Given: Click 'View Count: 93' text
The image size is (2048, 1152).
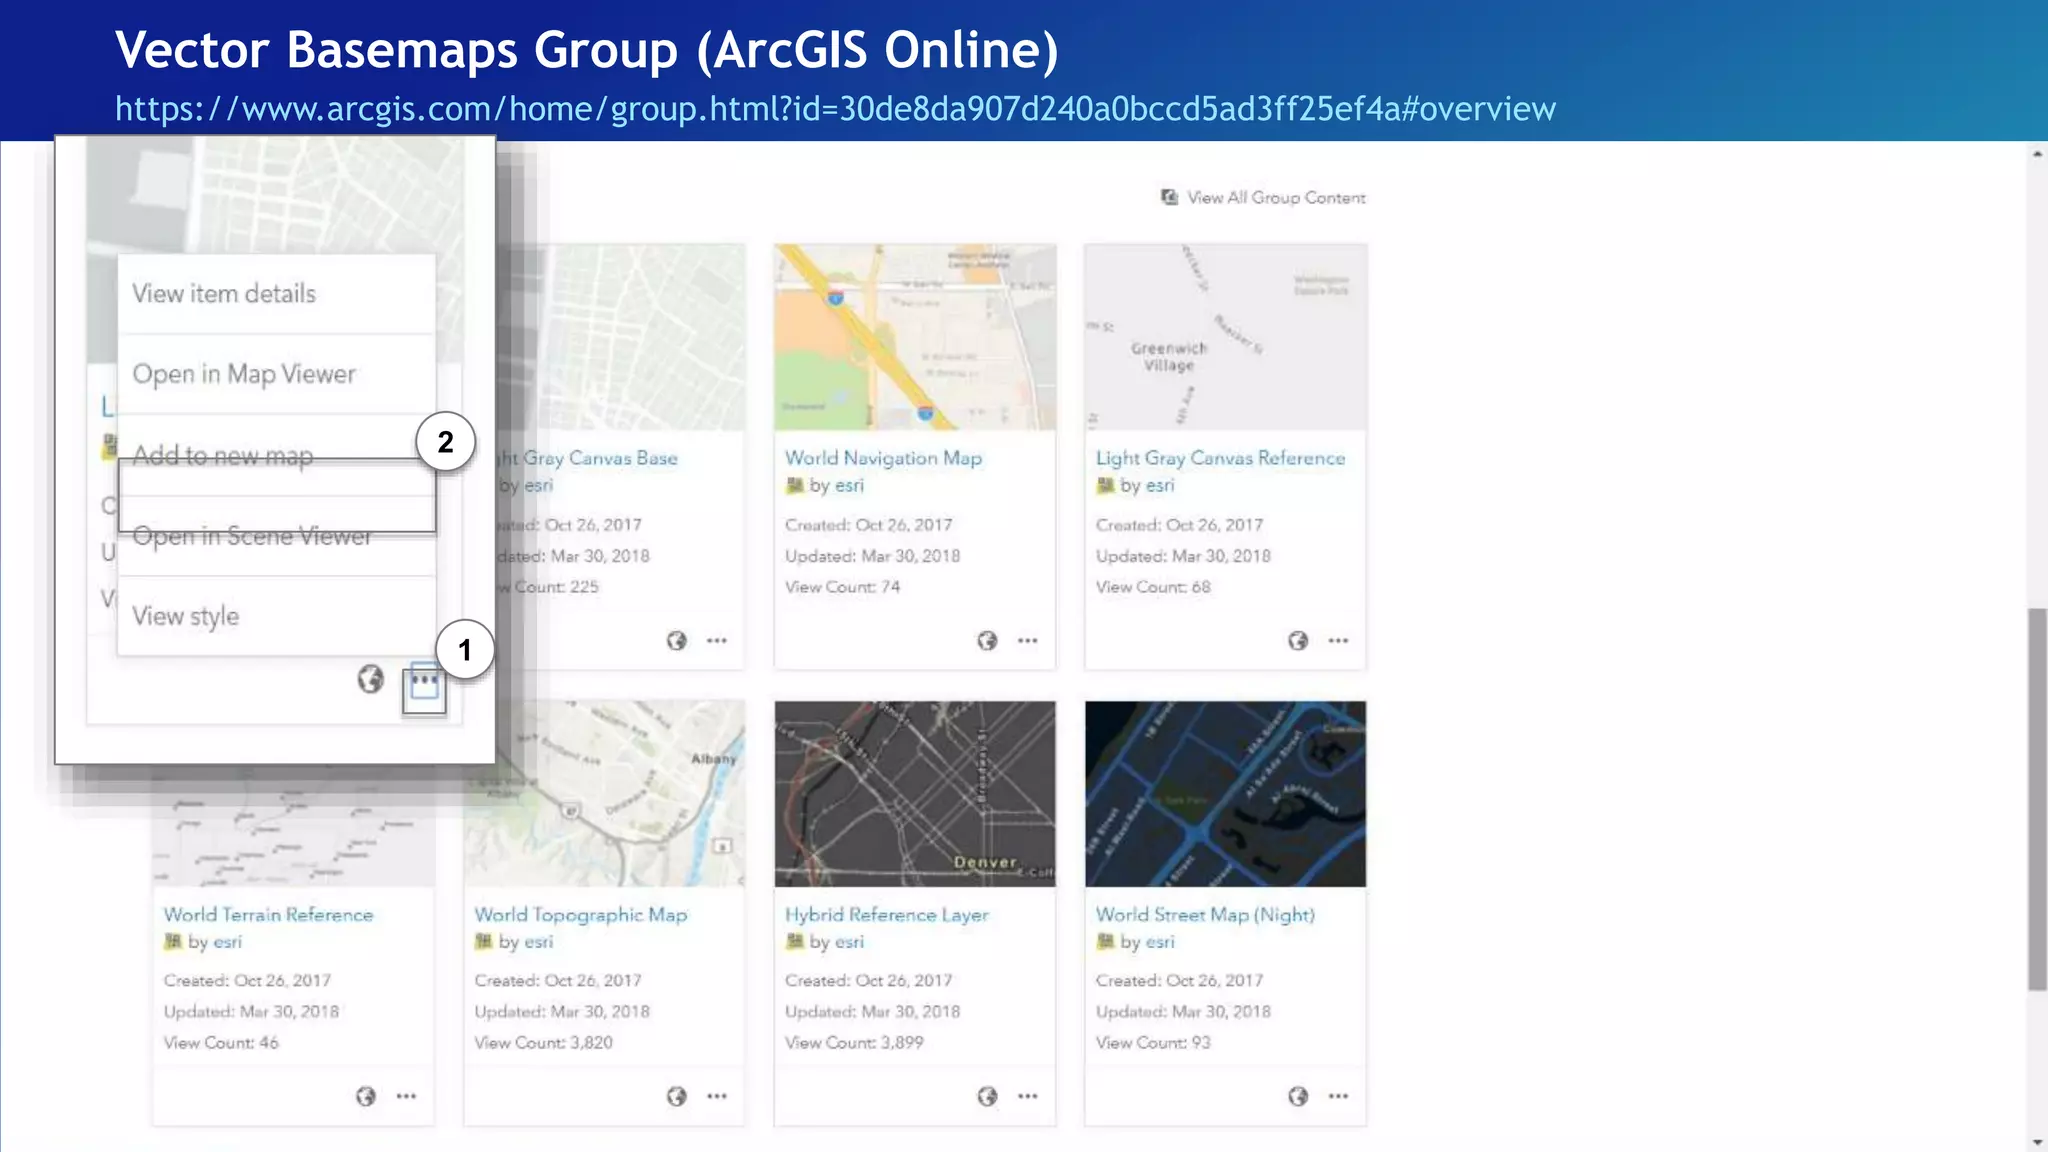Looking at the screenshot, I should click(x=1153, y=1042).
